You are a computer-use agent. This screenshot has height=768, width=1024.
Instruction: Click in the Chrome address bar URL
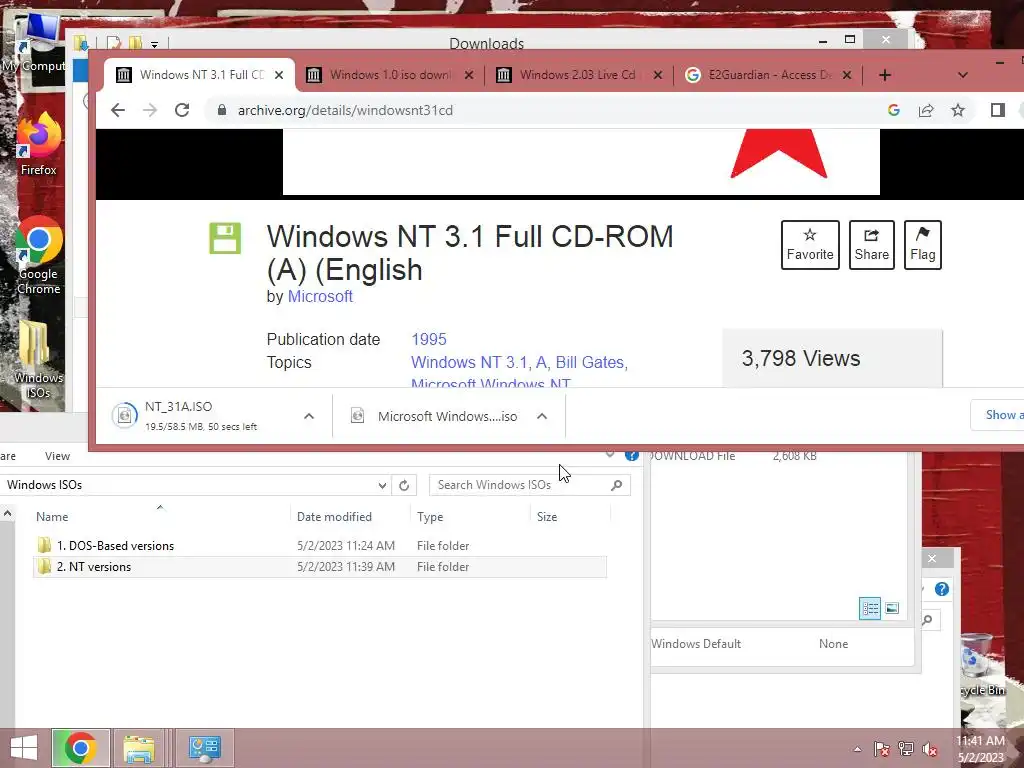click(345, 110)
